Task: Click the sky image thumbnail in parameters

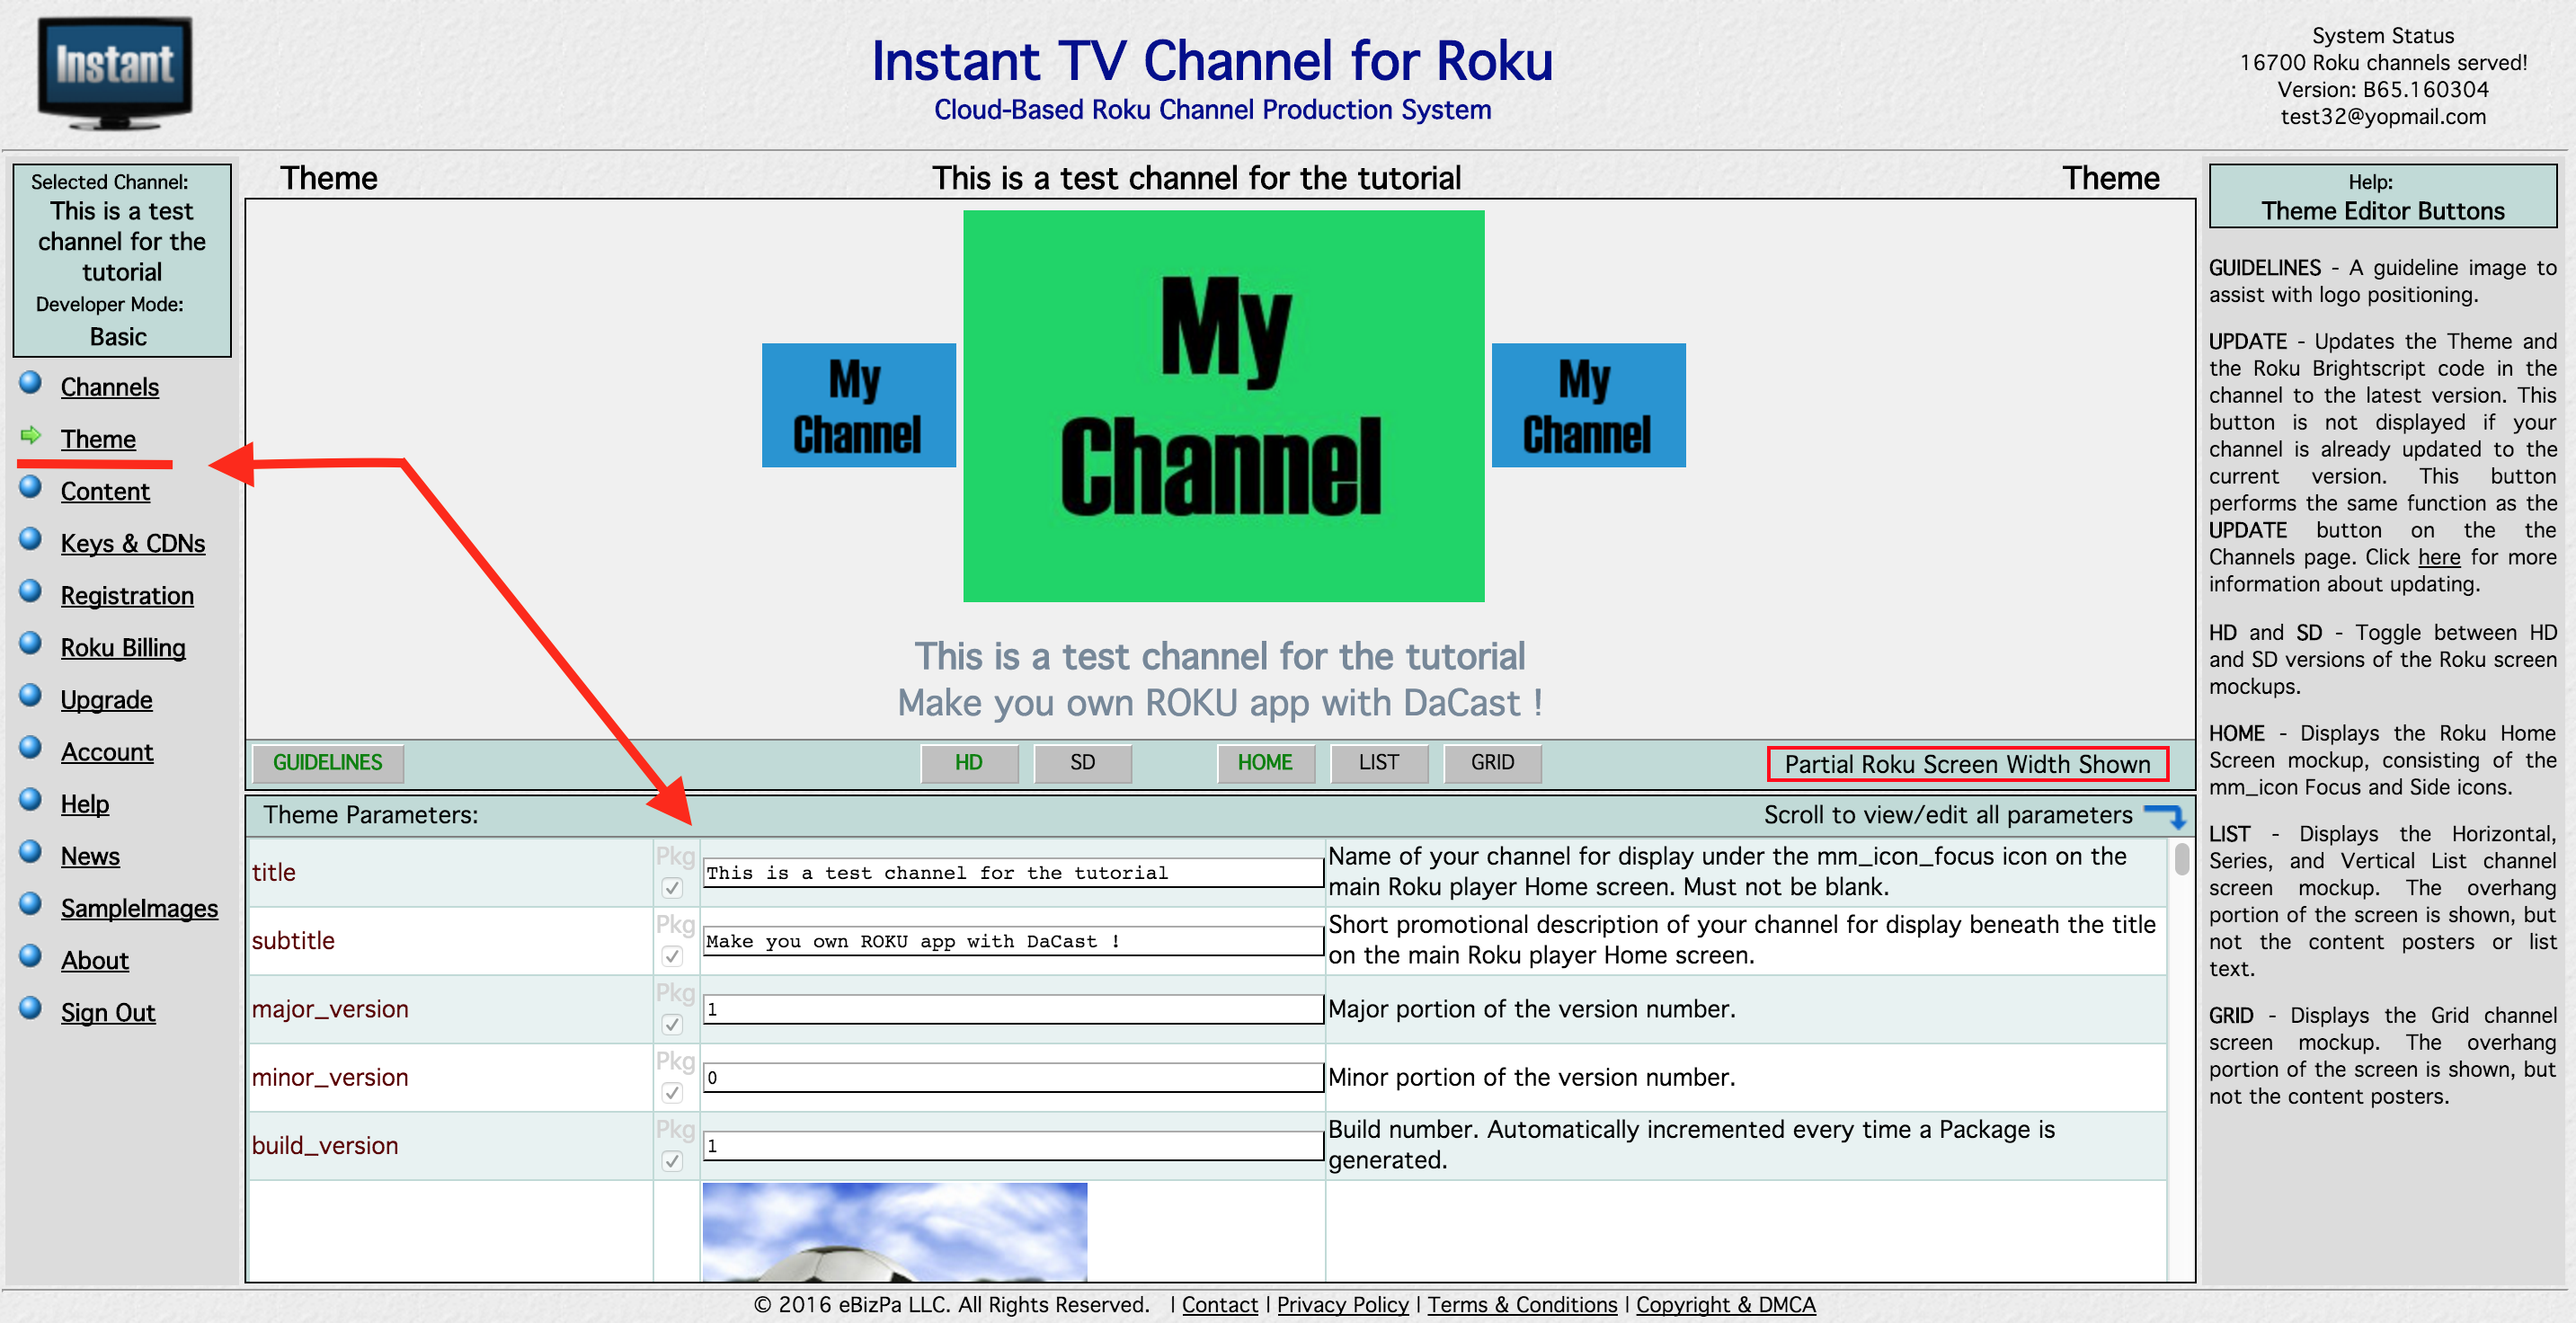Action: (894, 1232)
